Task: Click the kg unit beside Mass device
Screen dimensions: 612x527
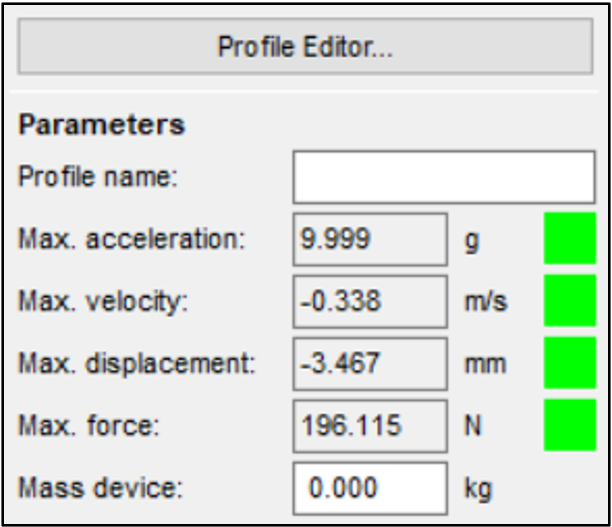Action: click(x=479, y=488)
